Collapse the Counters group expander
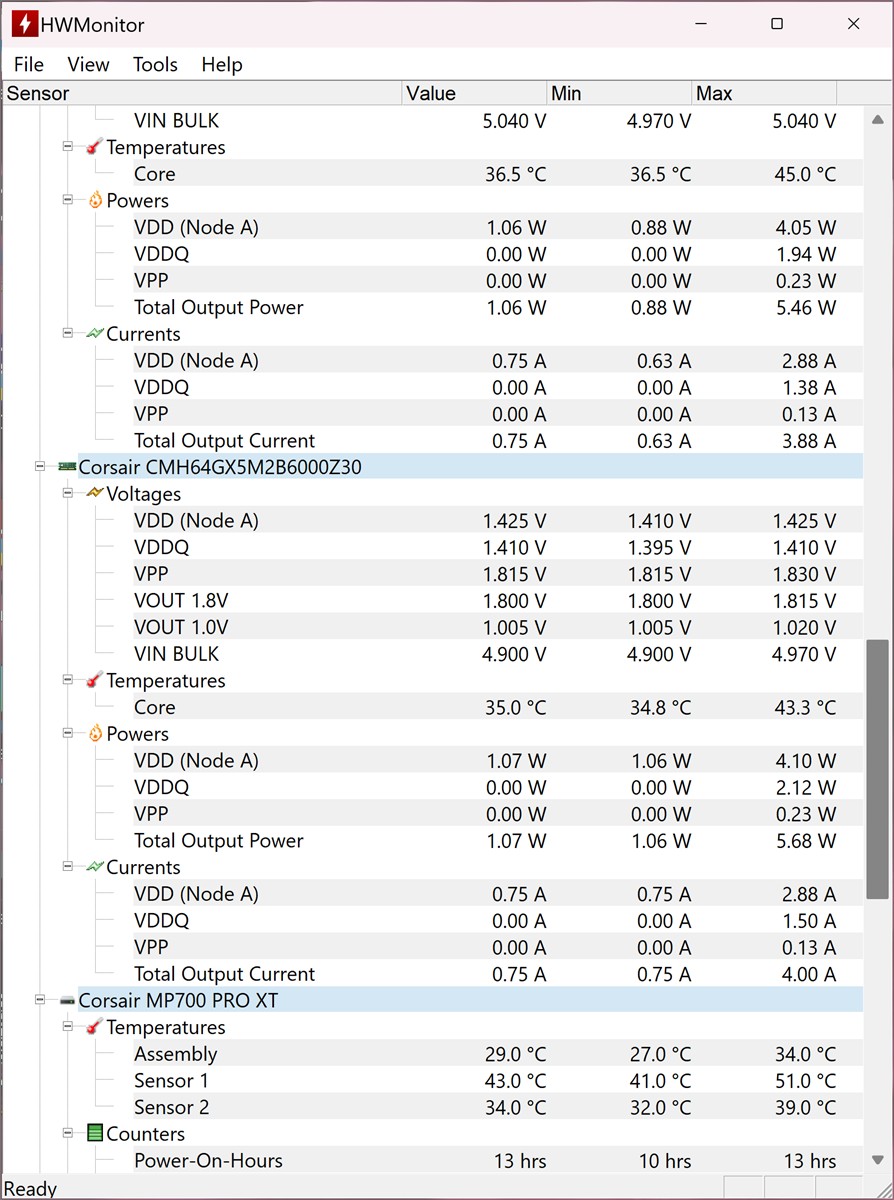This screenshot has height=1200, width=894. tap(68, 1134)
